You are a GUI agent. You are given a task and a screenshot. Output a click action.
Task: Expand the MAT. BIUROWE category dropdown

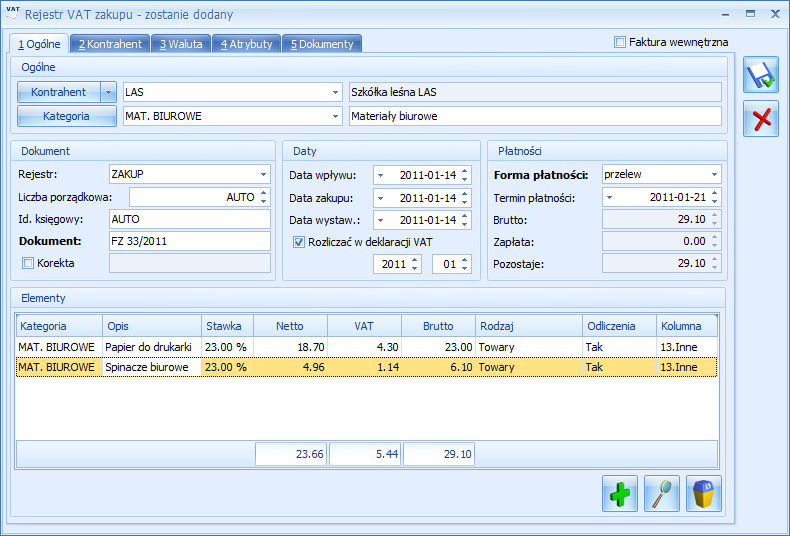pos(335,116)
